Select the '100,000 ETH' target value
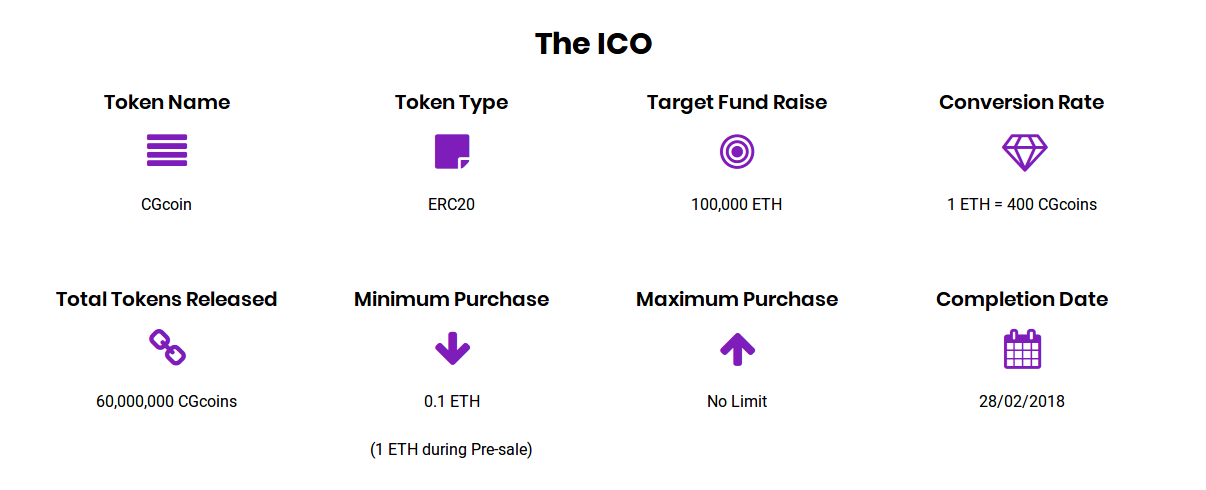 point(737,204)
